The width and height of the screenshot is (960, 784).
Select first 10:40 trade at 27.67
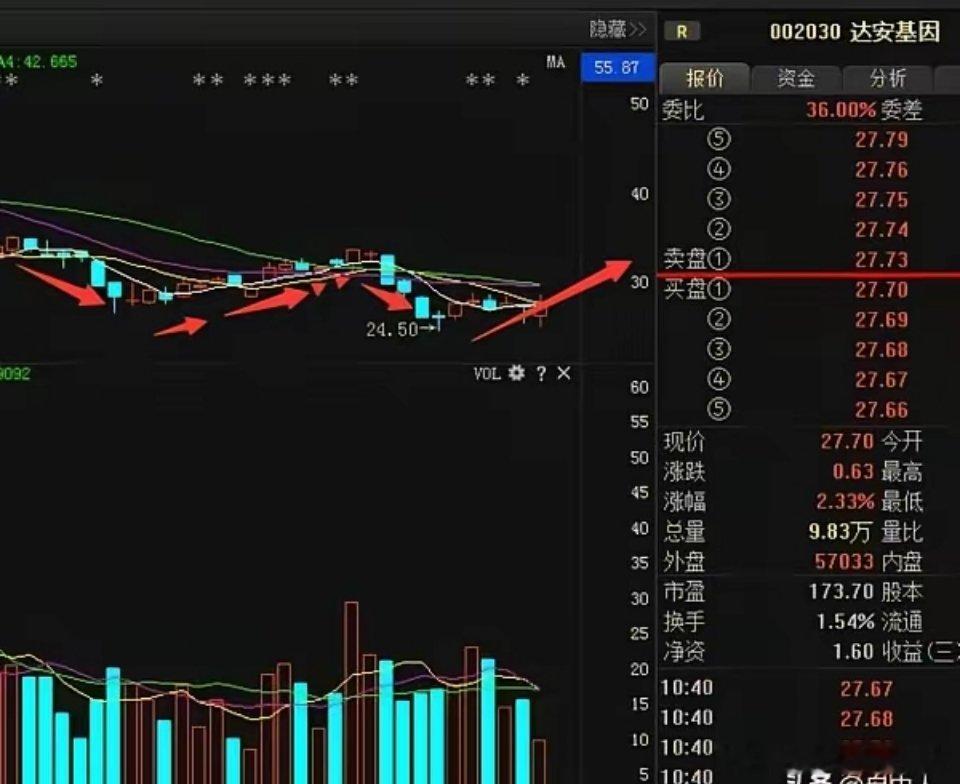[x=866, y=689]
